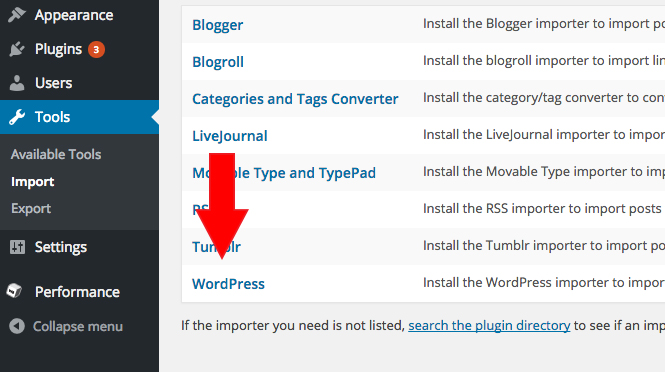Screen dimensions: 665x372
Task: Open Categories and Tags Converter link
Action: [295, 99]
